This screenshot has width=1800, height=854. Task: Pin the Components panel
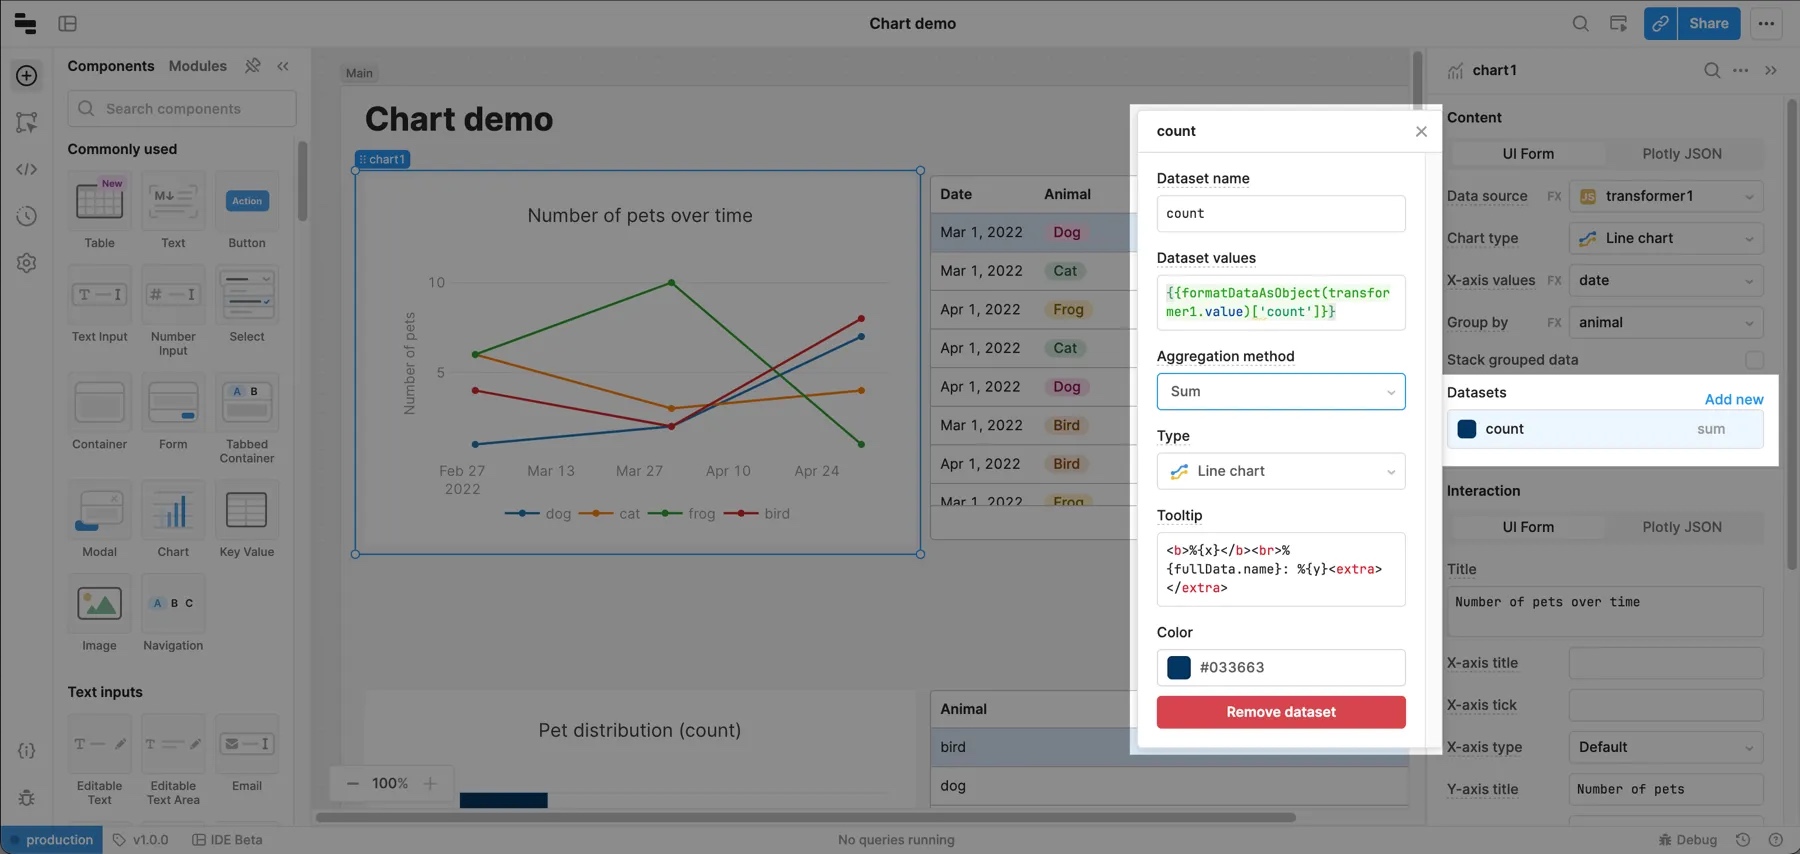click(253, 65)
